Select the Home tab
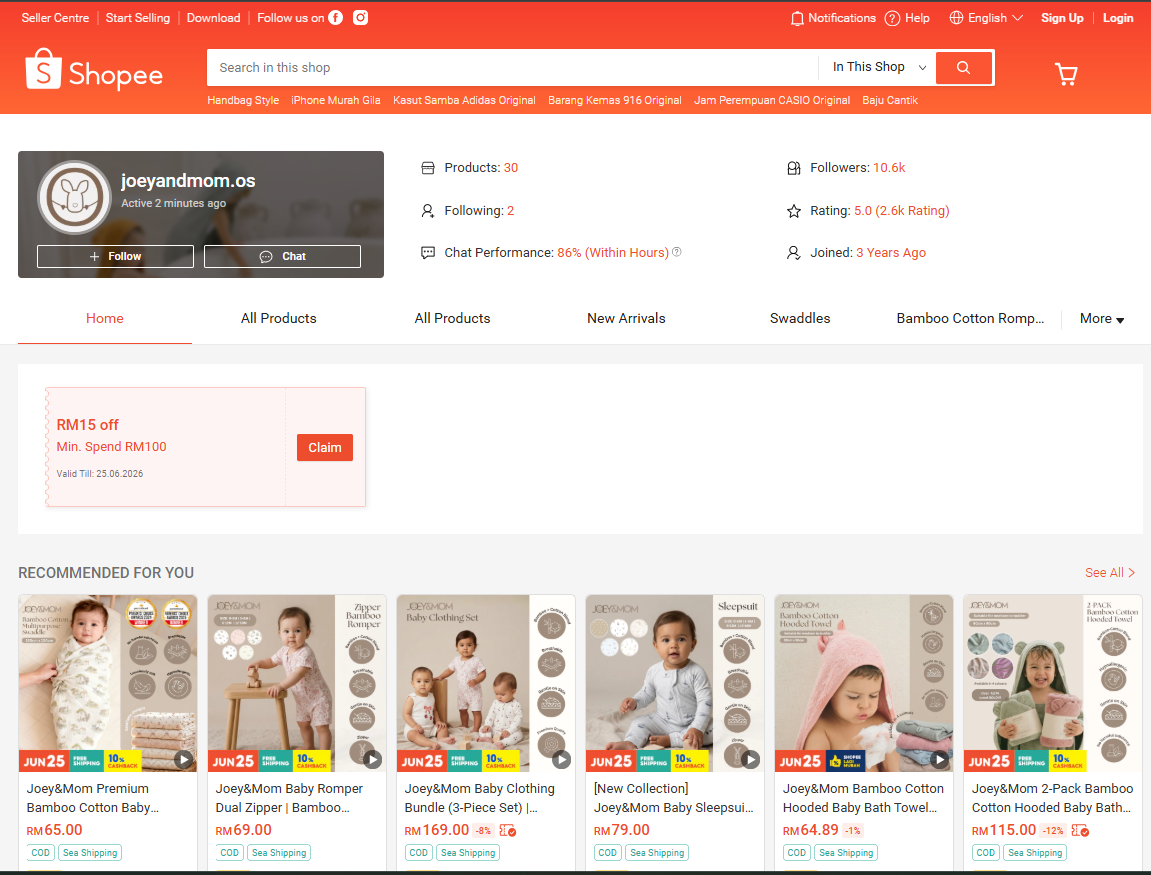 [105, 319]
